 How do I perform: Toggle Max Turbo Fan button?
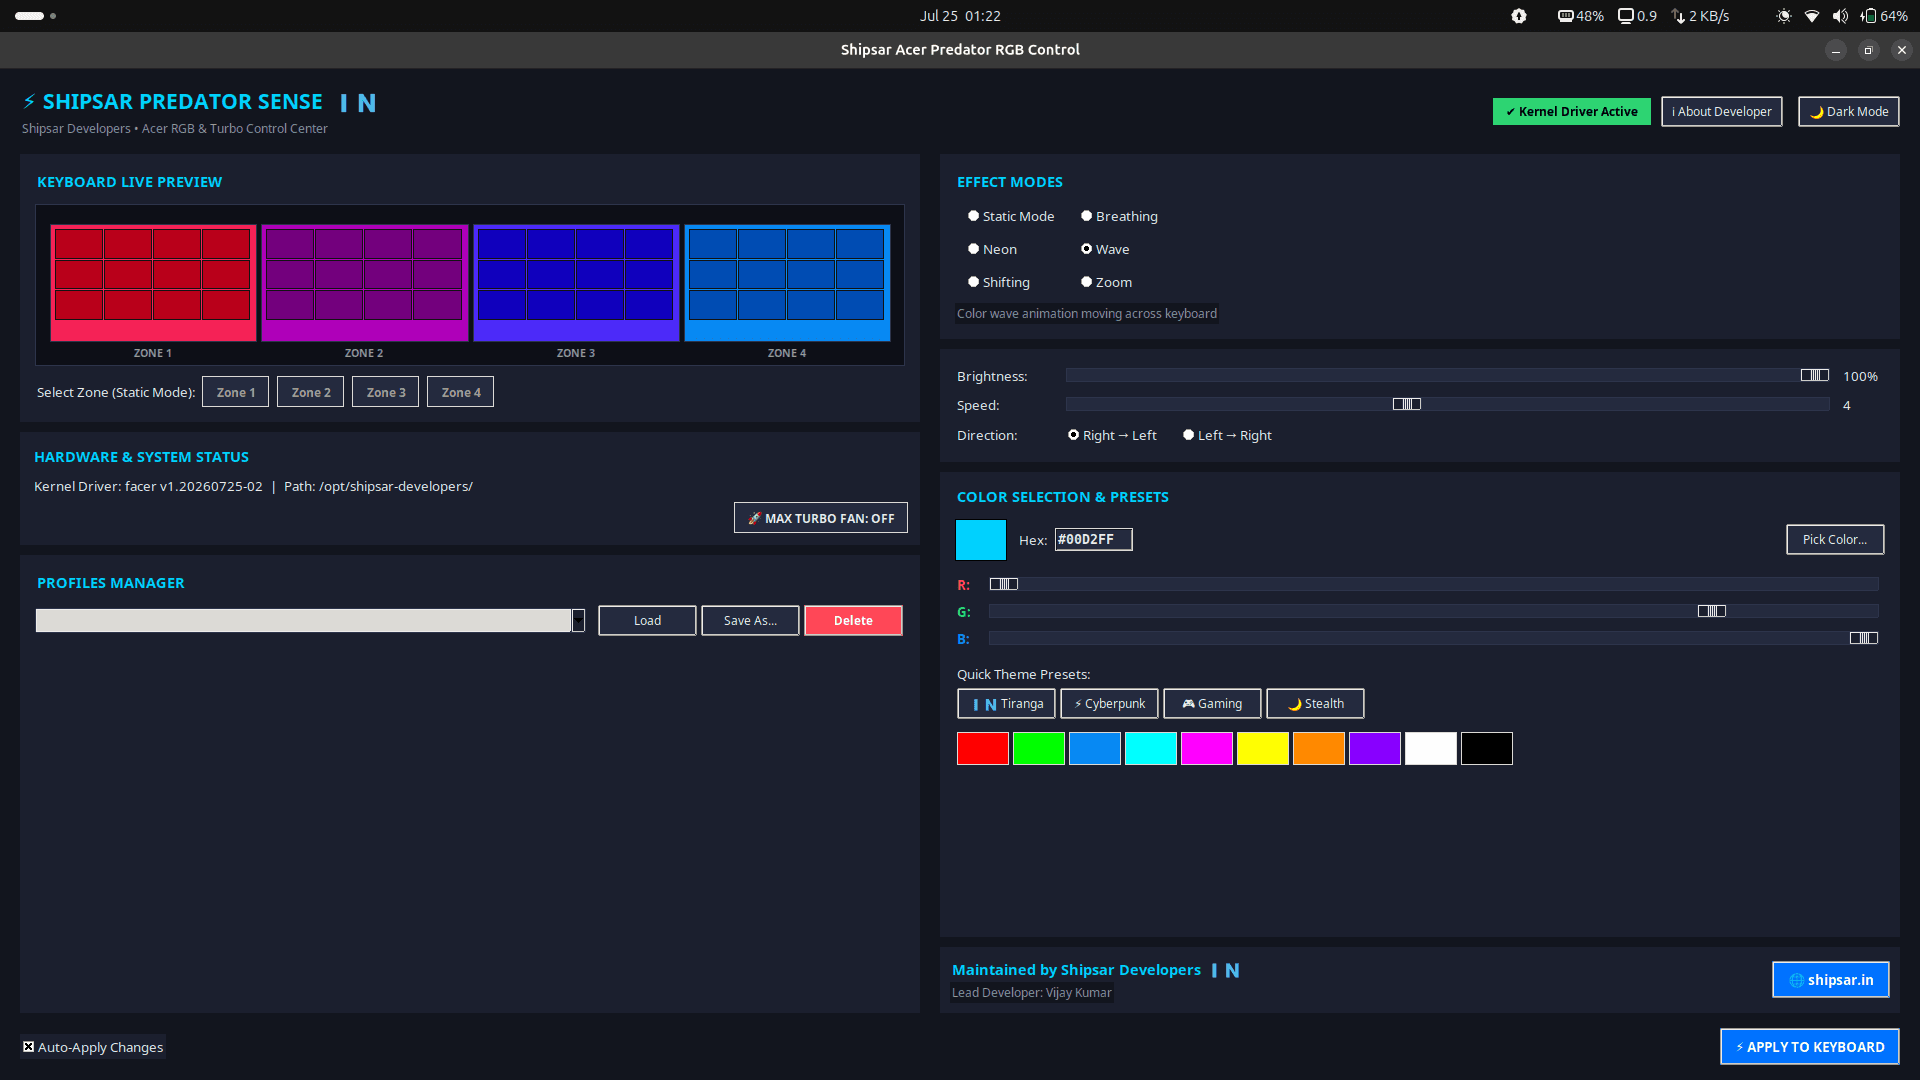pyautogui.click(x=821, y=518)
